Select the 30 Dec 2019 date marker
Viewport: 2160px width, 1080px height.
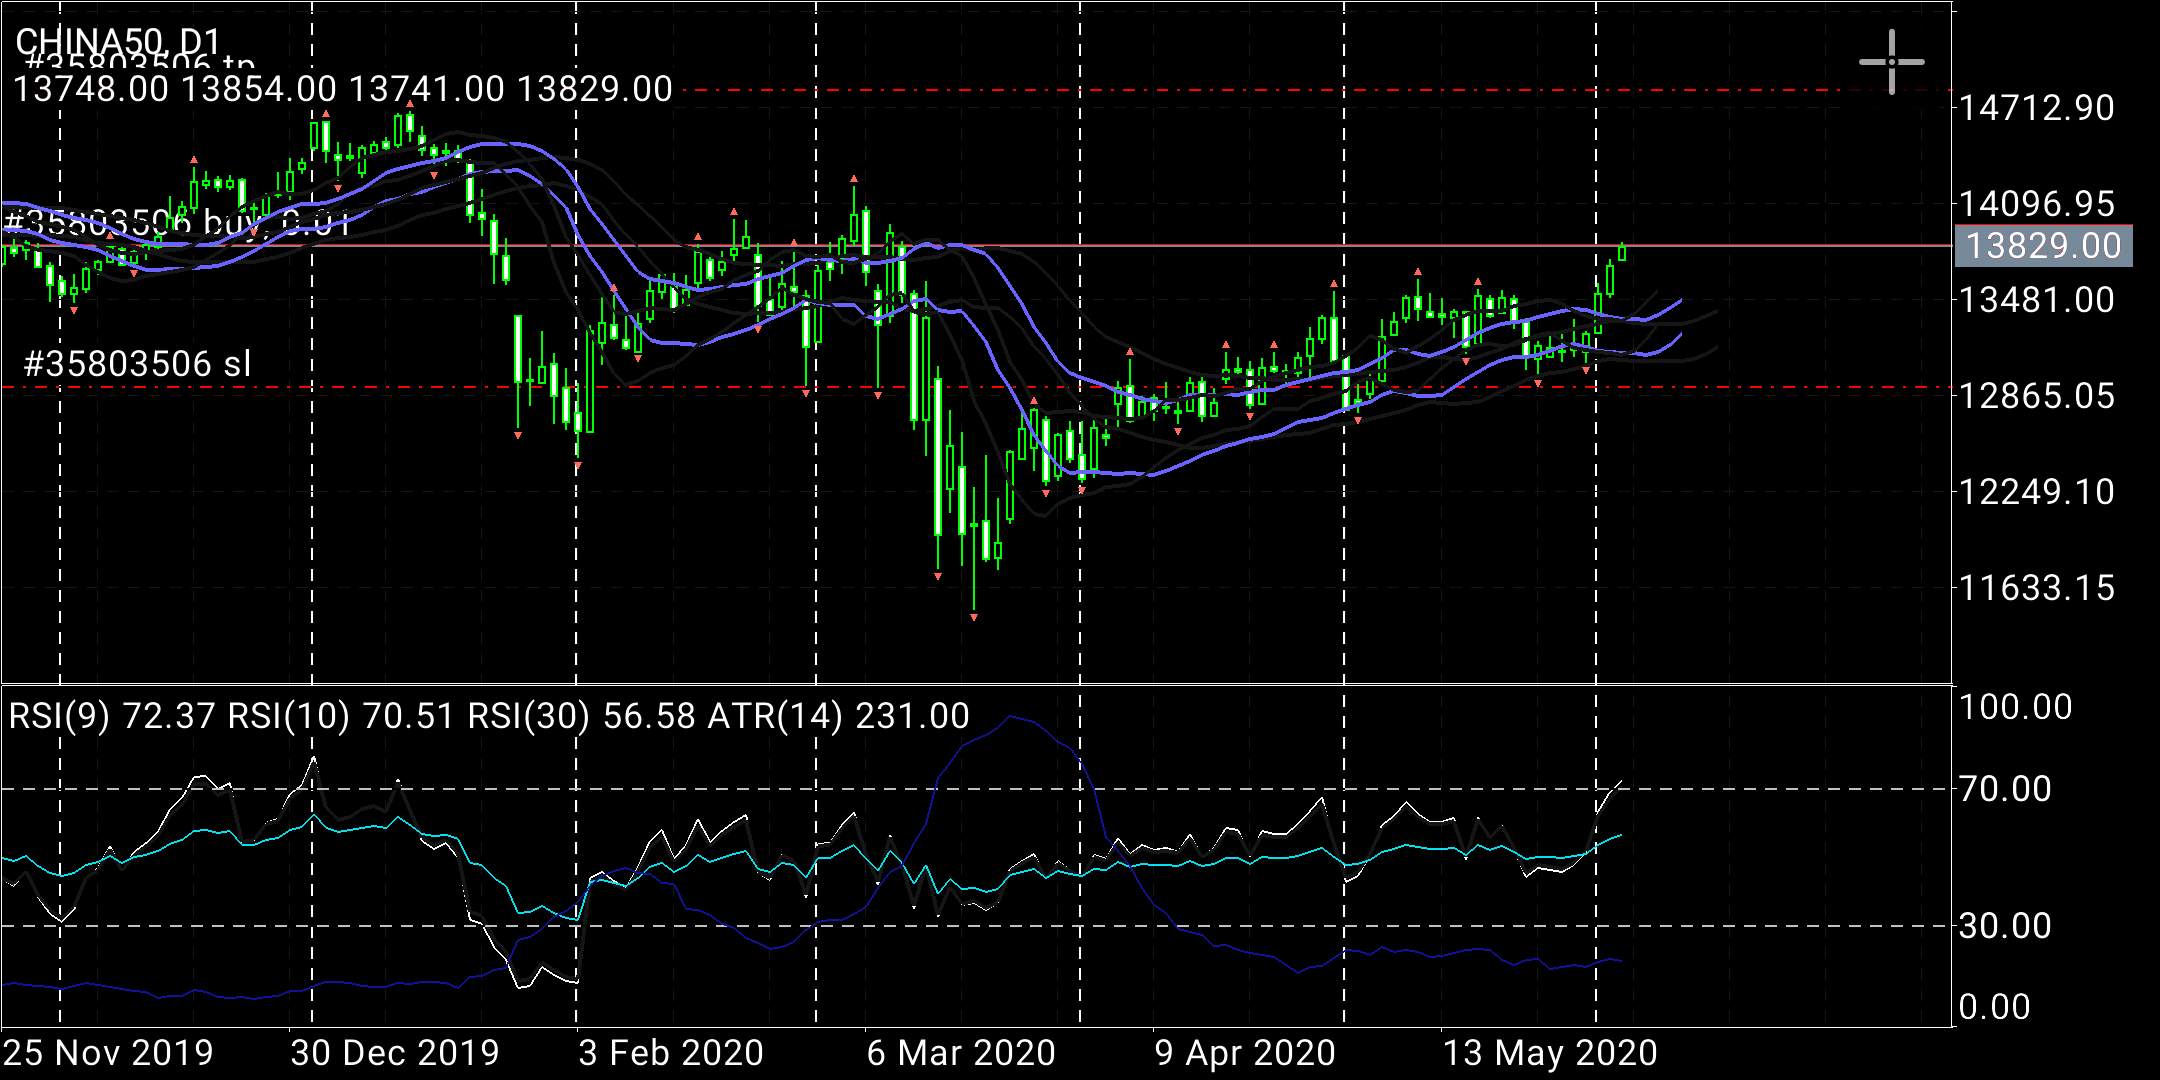[x=394, y=1053]
